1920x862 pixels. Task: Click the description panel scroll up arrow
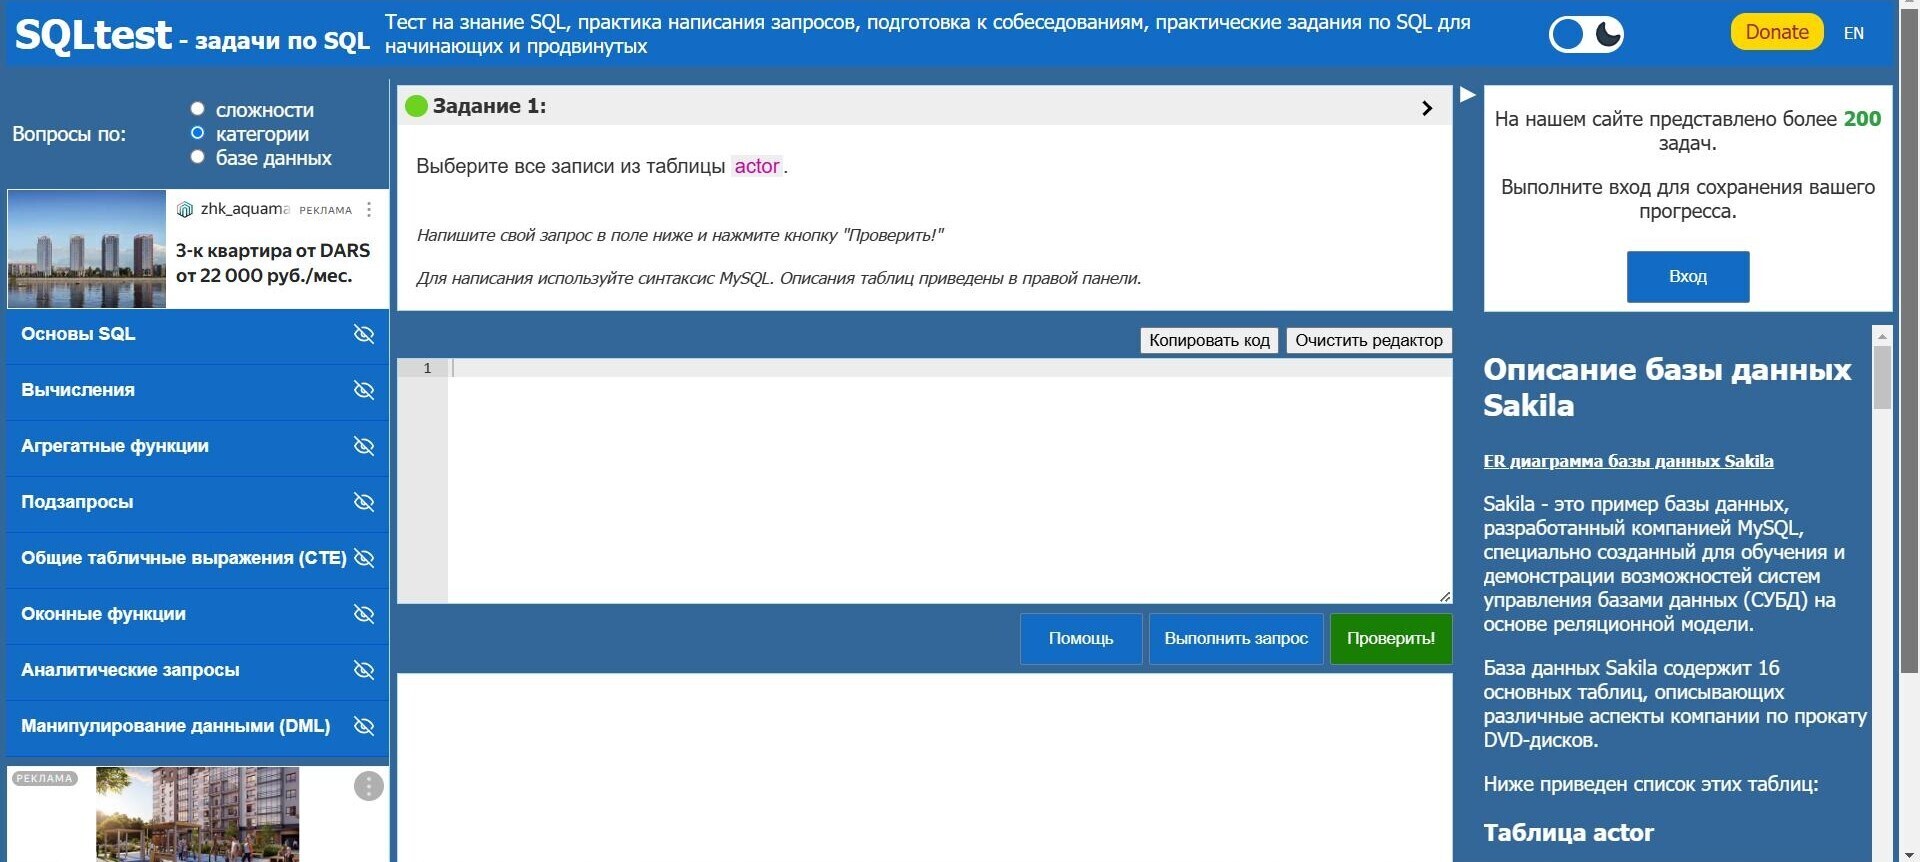[x=1882, y=335]
